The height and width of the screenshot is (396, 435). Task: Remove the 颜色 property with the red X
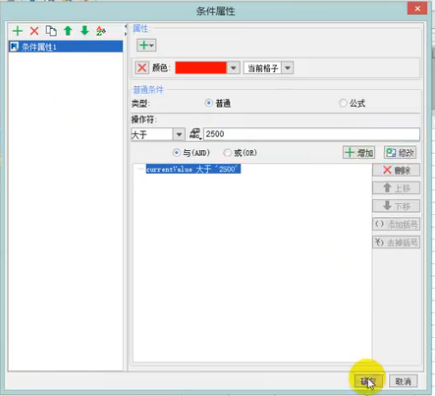pos(142,68)
